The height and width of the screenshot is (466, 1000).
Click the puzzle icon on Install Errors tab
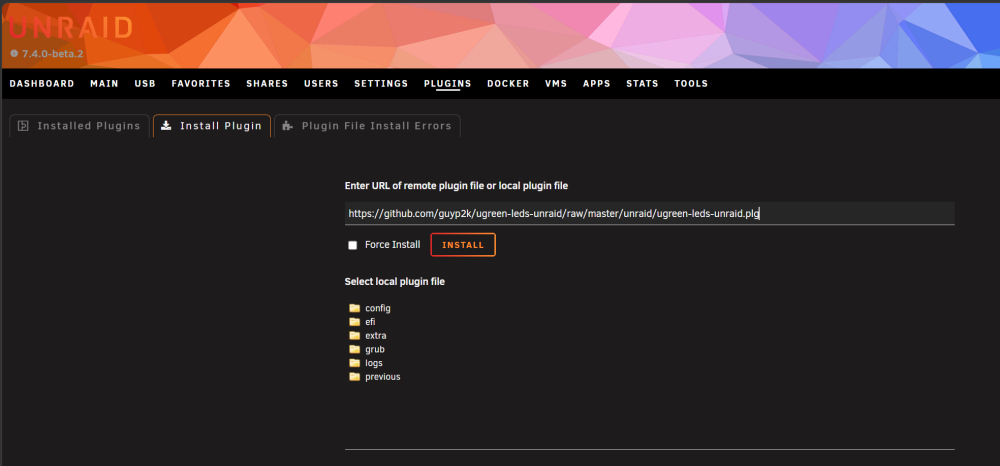288,126
